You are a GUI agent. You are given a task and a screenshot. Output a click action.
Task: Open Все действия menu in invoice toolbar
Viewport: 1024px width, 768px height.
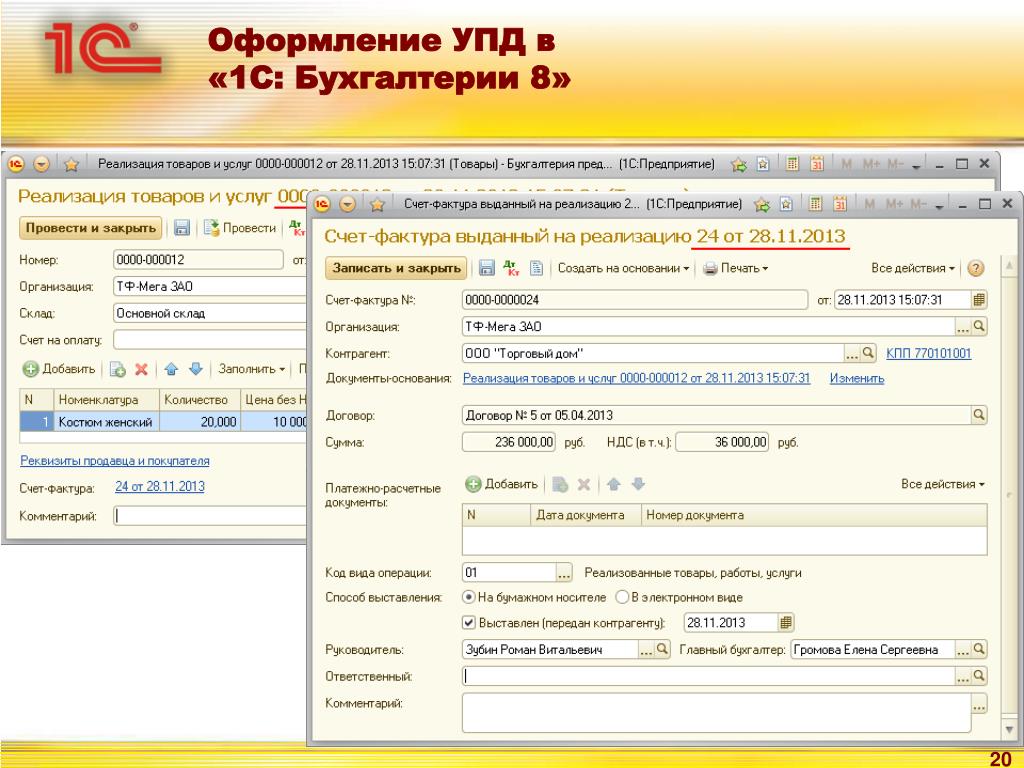(913, 268)
